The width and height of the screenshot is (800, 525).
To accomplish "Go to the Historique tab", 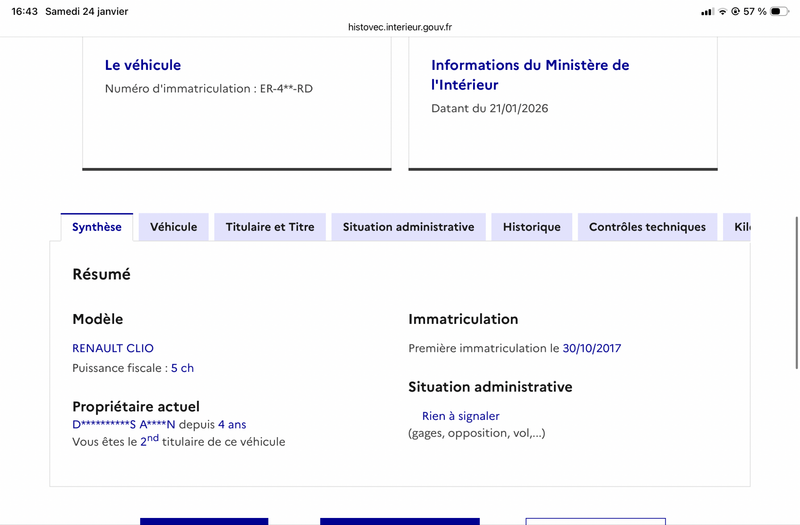I will [532, 227].
